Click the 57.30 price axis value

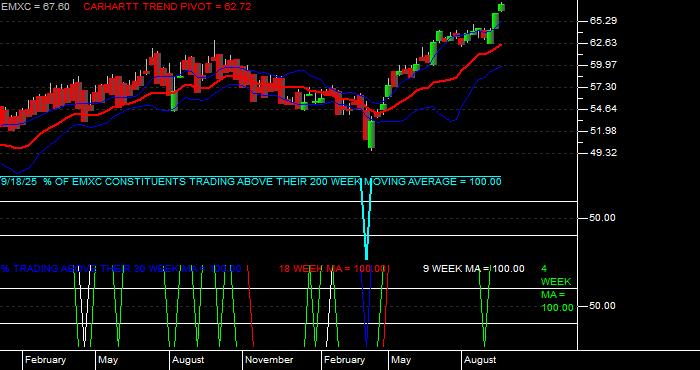tap(603, 87)
